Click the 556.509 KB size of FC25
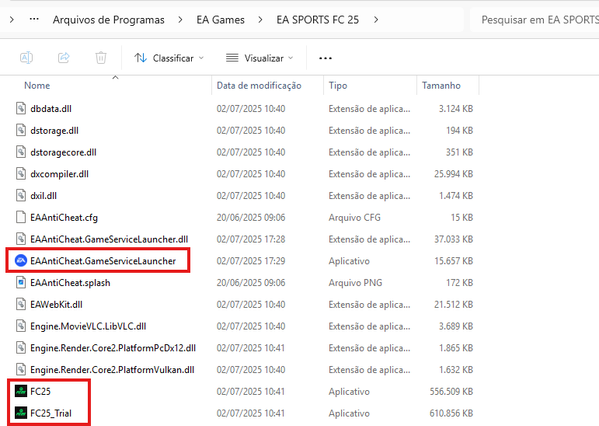Image resolution: width=599 pixels, height=426 pixels. [451, 392]
